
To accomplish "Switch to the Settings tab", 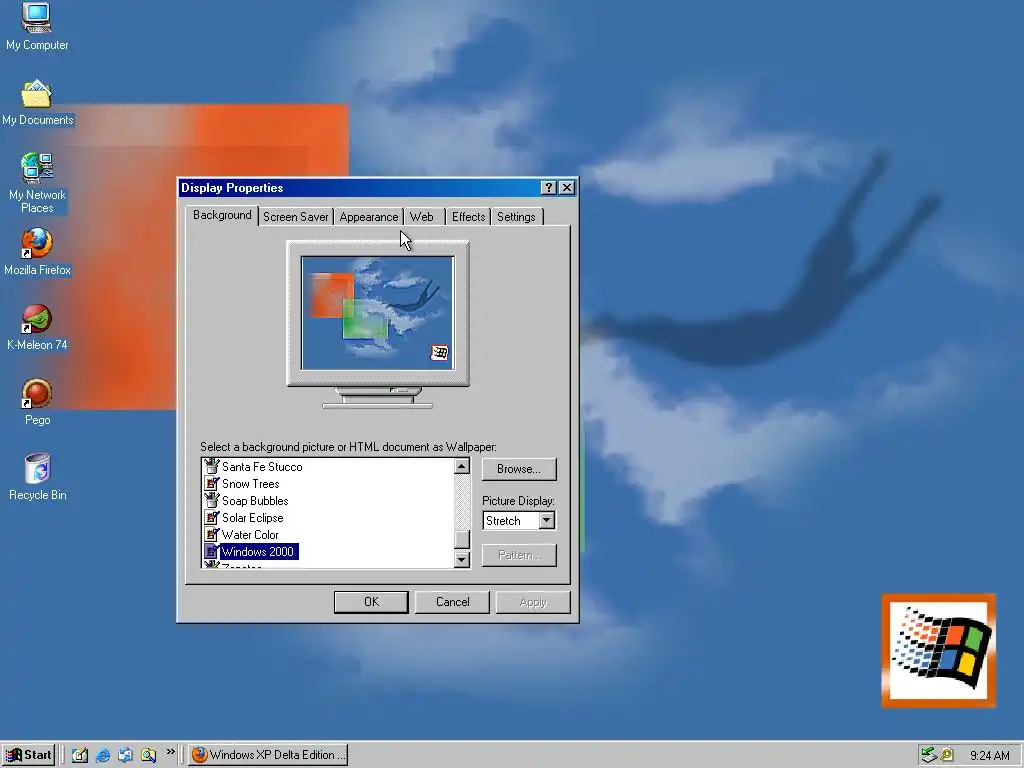I will pyautogui.click(x=516, y=217).
